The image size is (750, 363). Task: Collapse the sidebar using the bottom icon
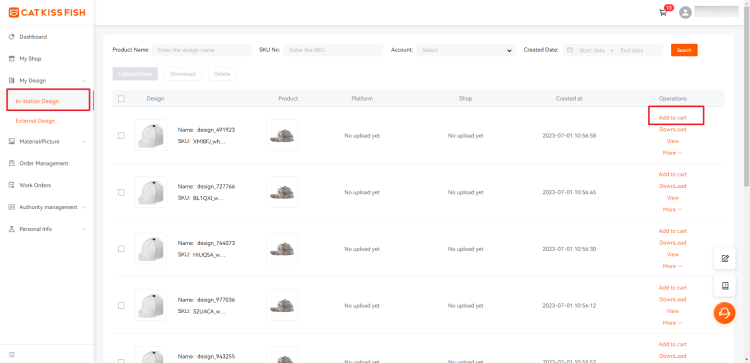12,354
